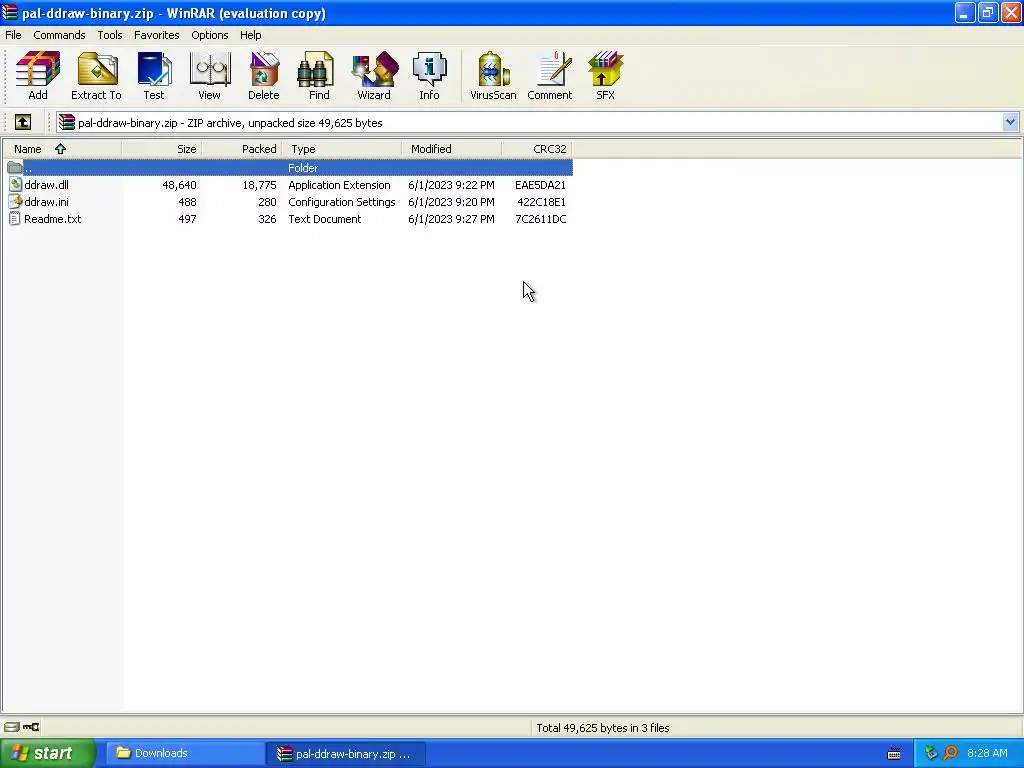The height and width of the screenshot is (768, 1024).
Task: Click the drive icon in status bar
Action: [x=12, y=727]
